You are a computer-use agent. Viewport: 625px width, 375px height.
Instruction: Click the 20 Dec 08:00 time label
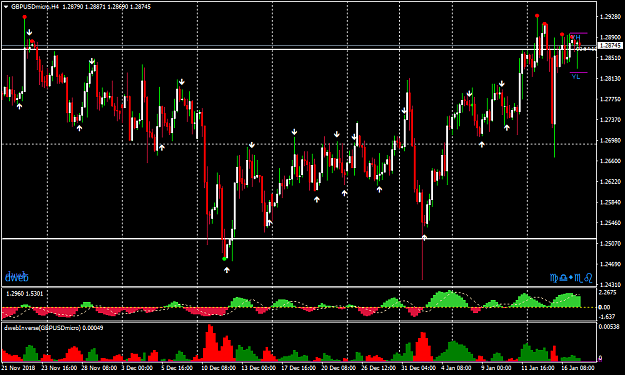pyautogui.click(x=338, y=367)
